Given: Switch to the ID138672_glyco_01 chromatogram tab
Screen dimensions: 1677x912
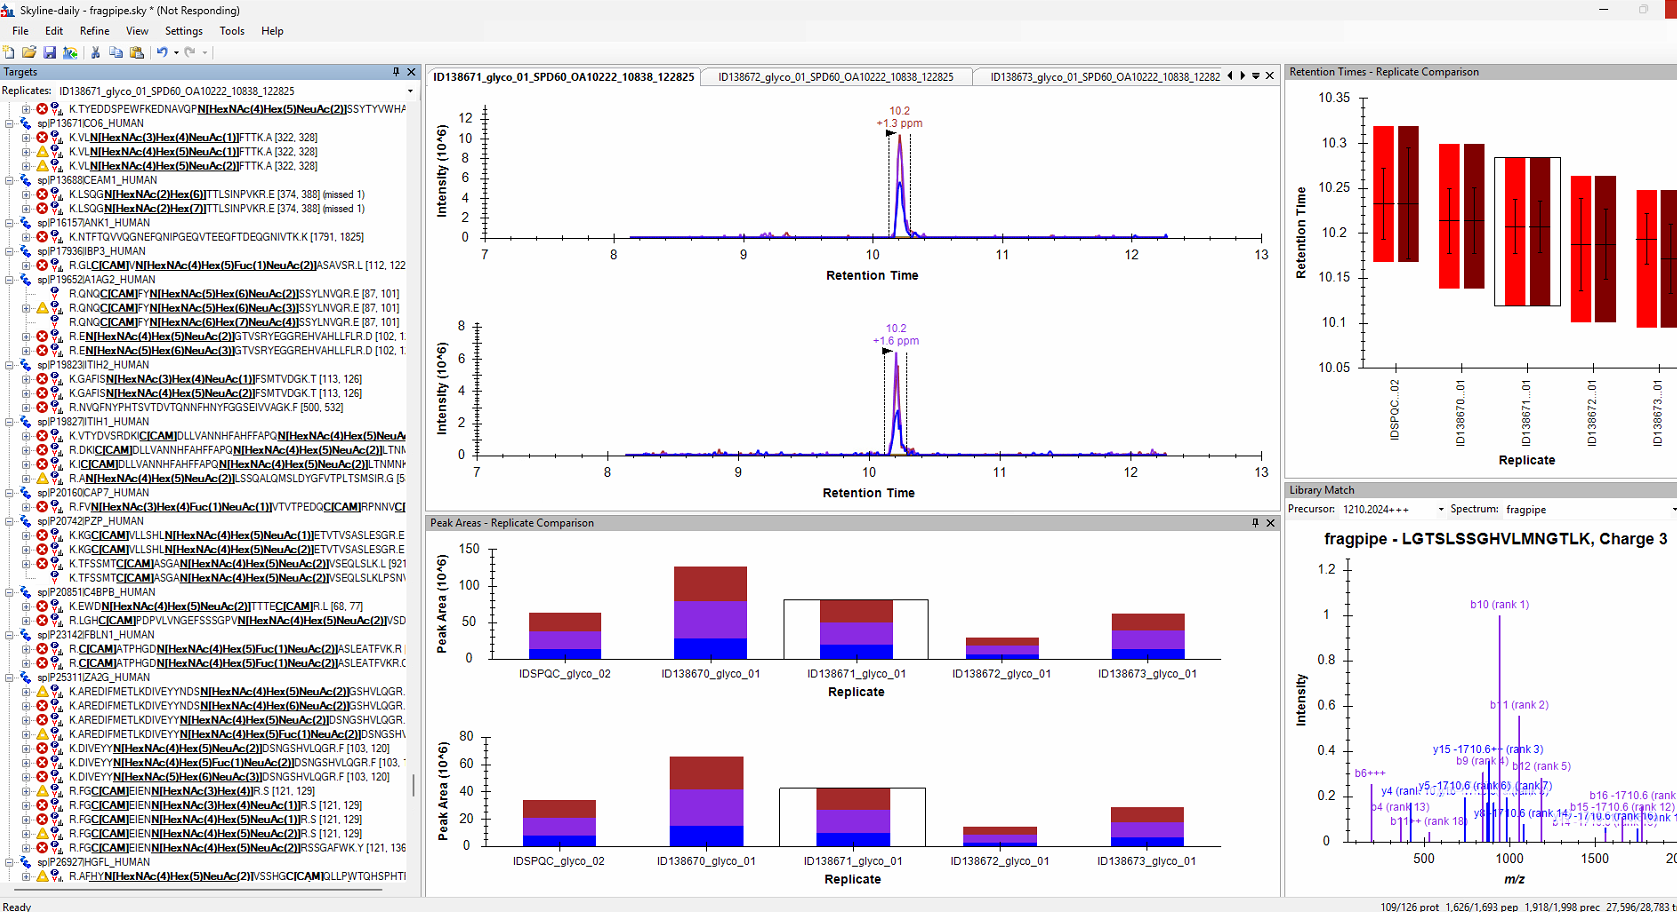Looking at the screenshot, I should [835, 77].
